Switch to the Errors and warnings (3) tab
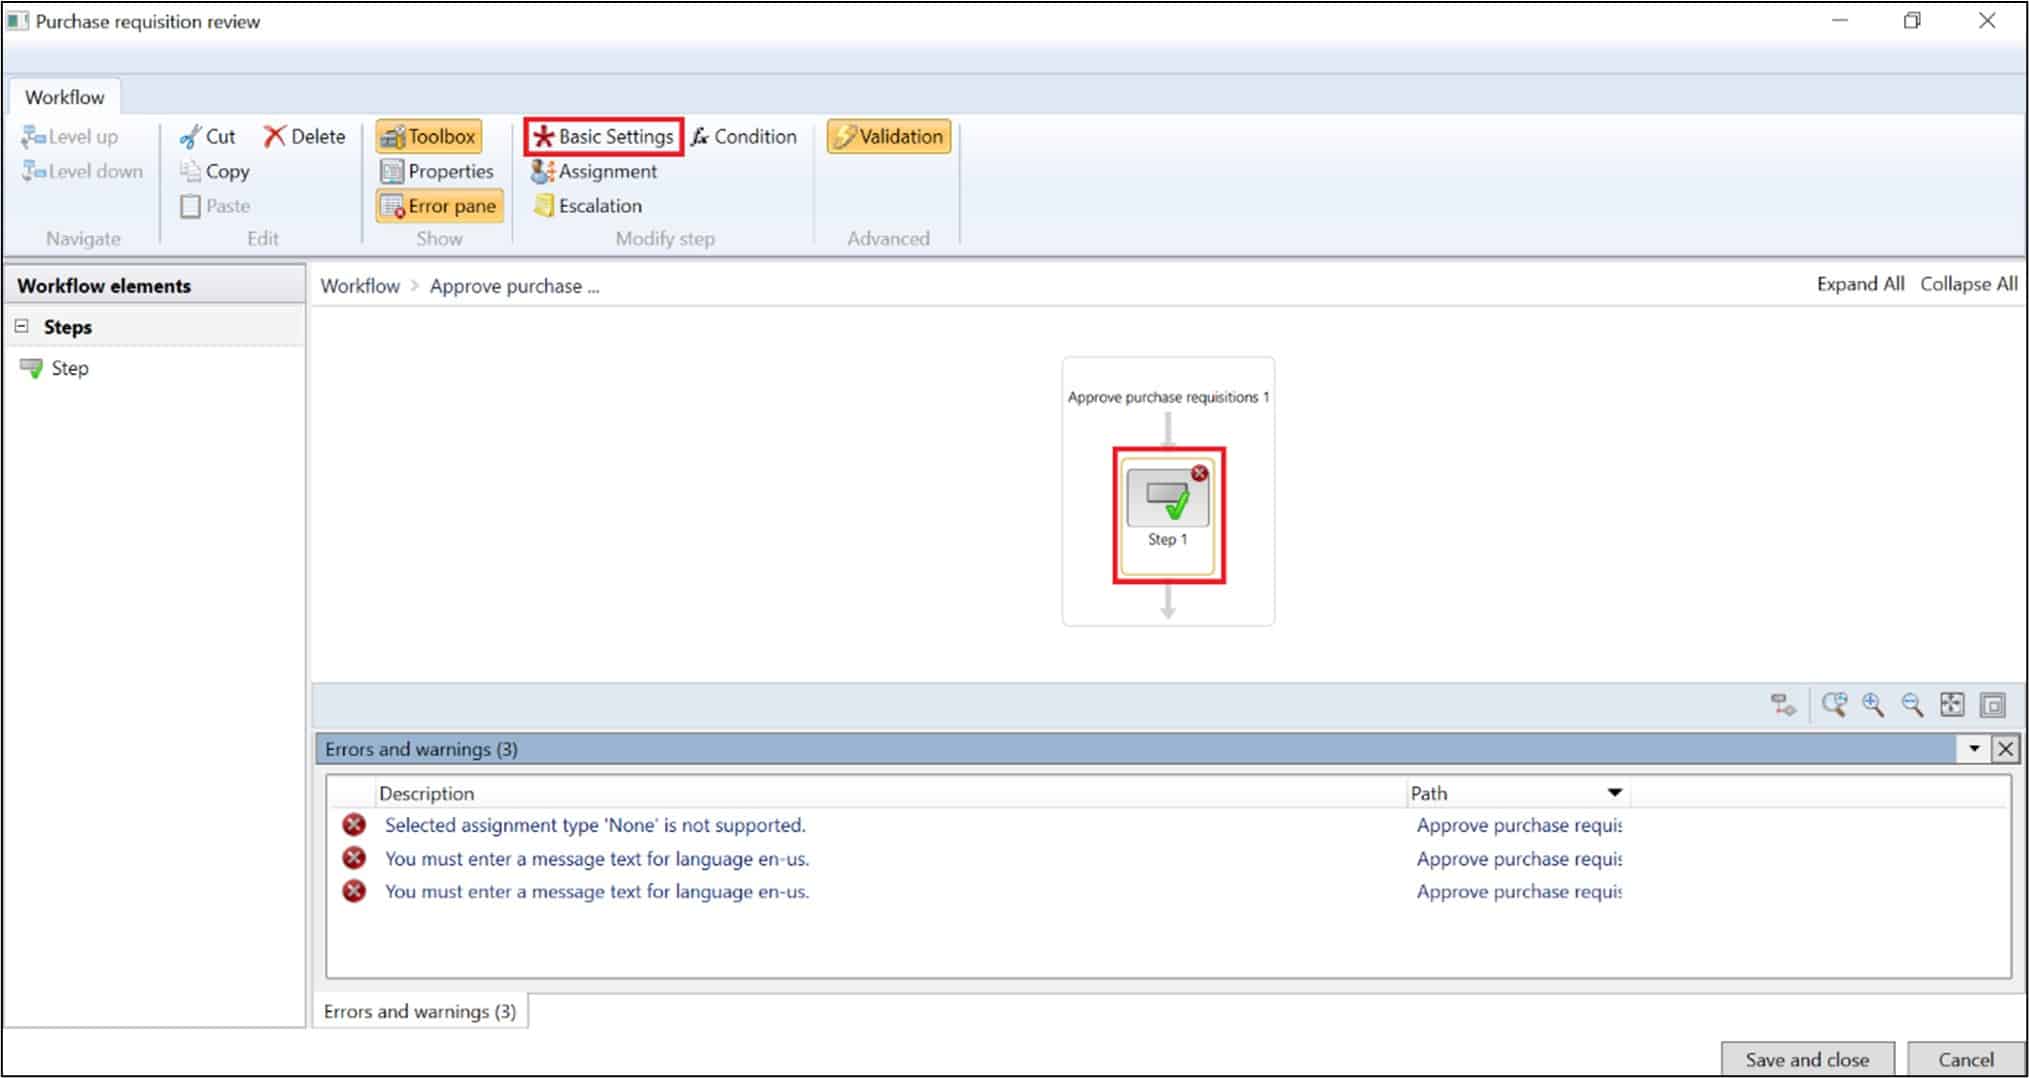This screenshot has width=2029, height=1078. click(420, 1011)
